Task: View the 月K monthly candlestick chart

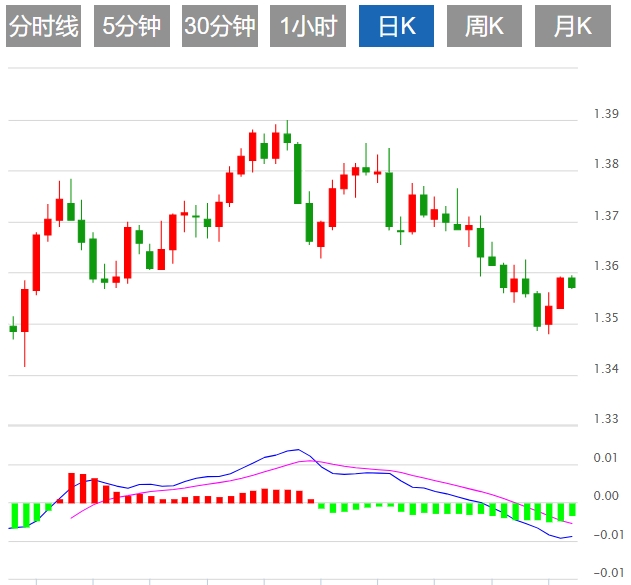Action: pyautogui.click(x=573, y=26)
